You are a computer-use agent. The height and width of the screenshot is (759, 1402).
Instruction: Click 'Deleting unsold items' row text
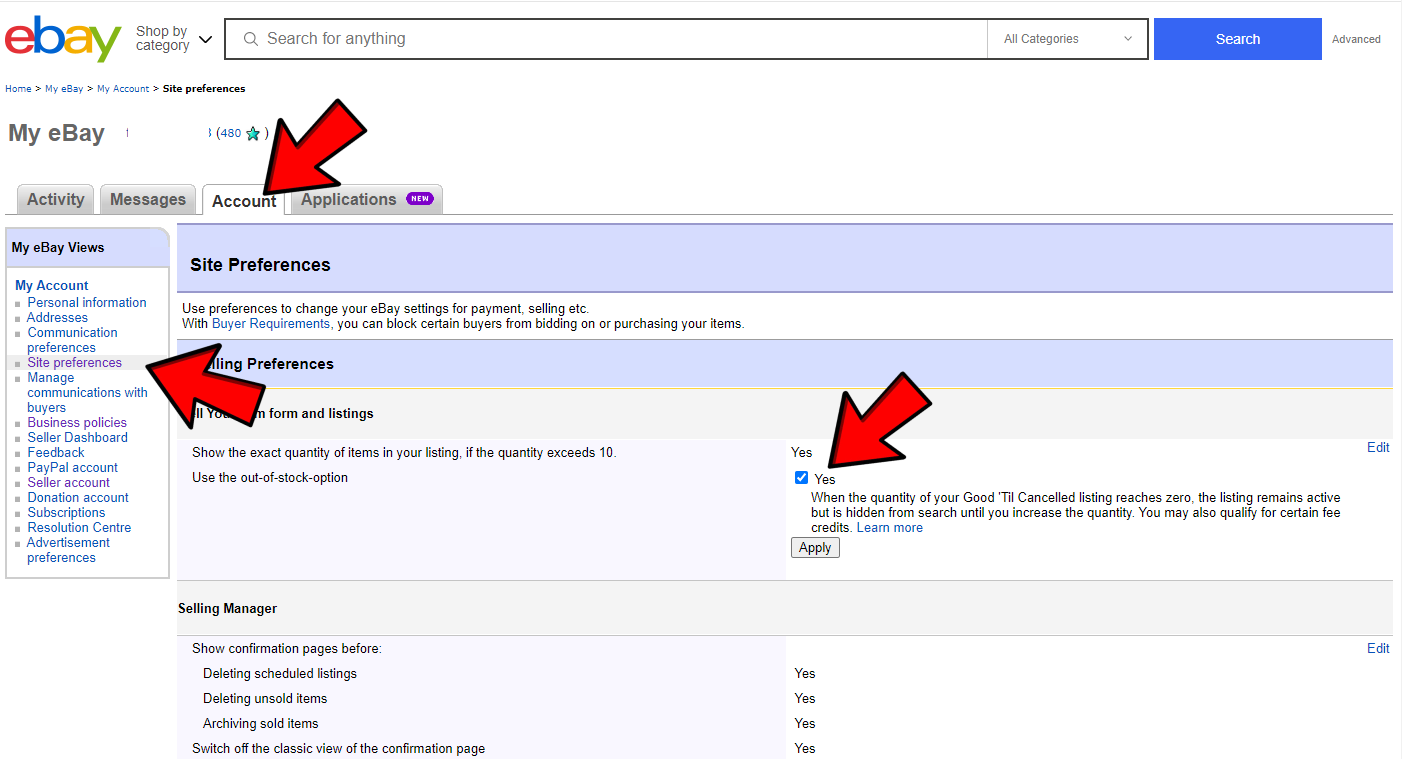[265, 698]
